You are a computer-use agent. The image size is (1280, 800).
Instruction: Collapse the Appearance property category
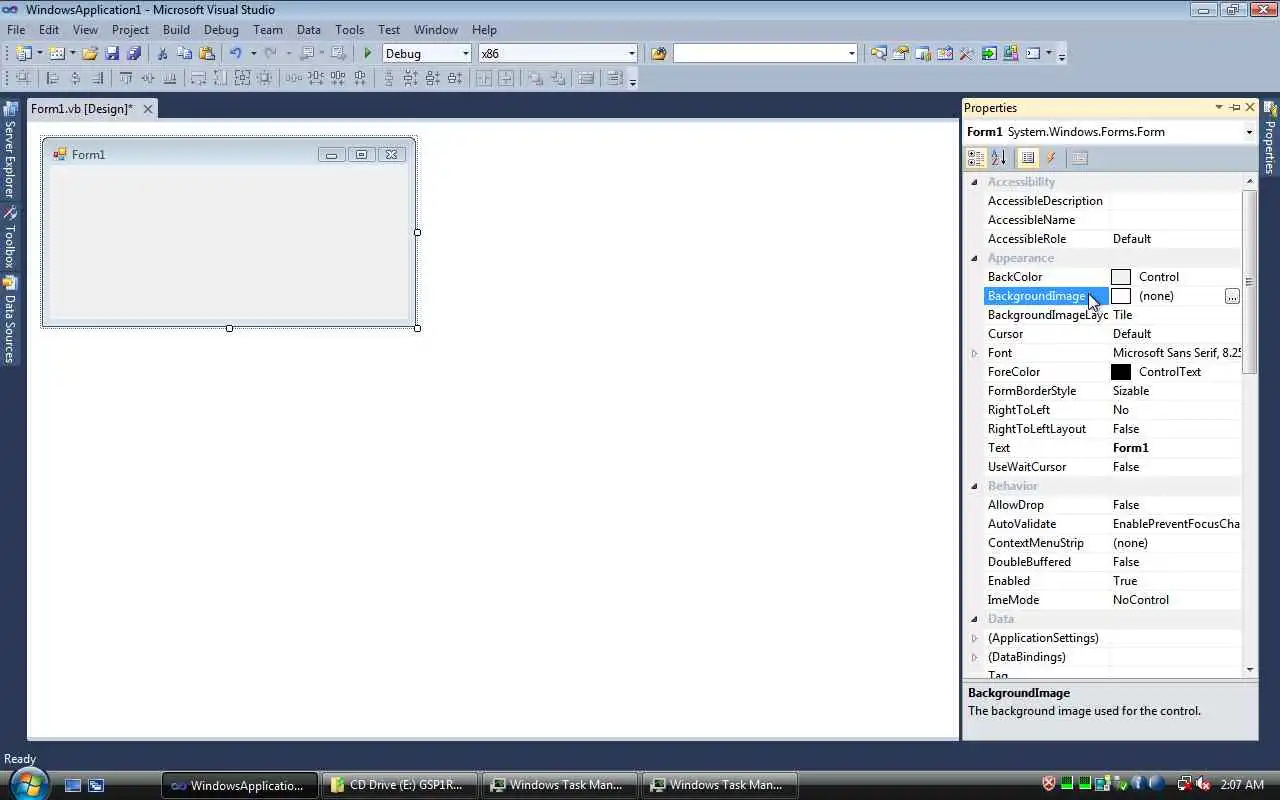975,258
